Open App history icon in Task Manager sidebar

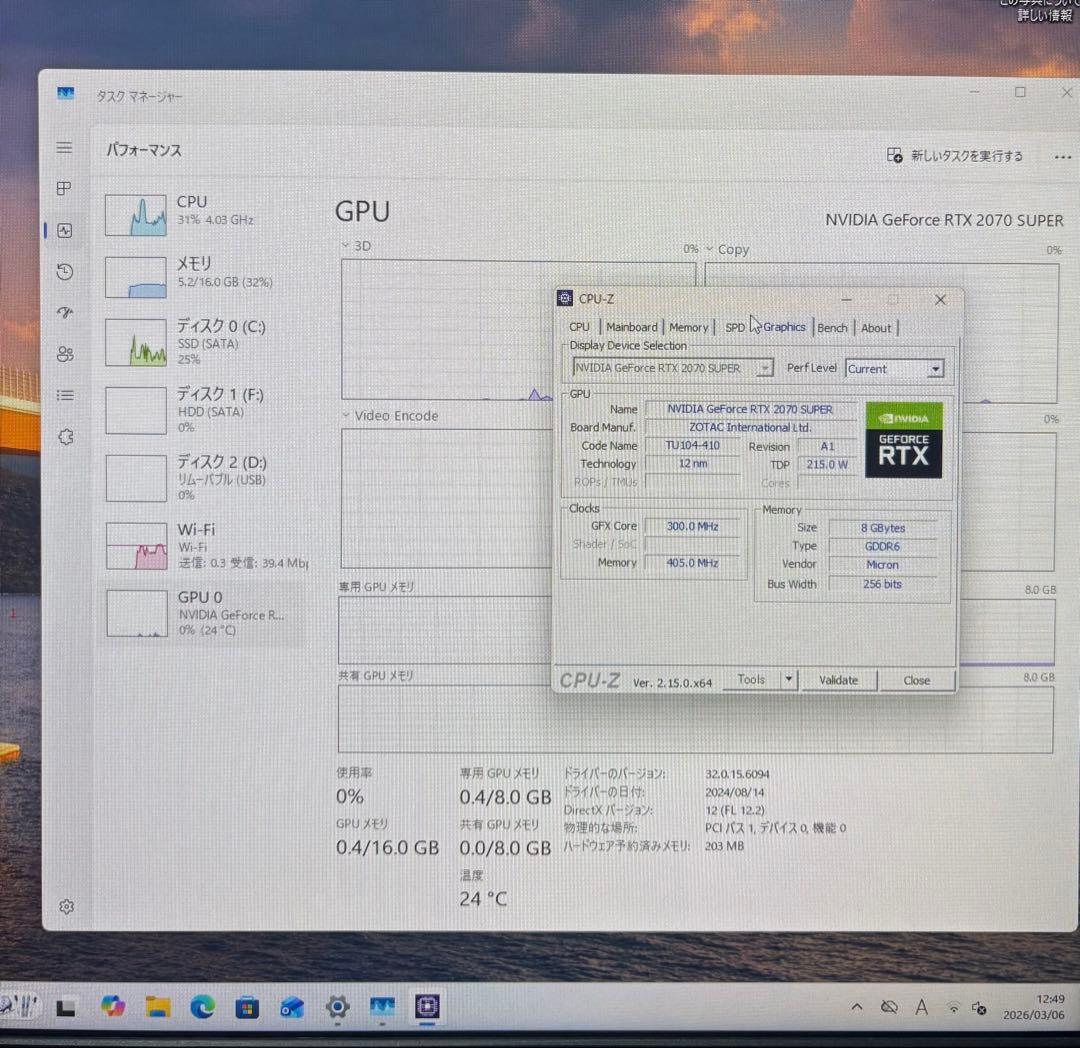point(65,272)
